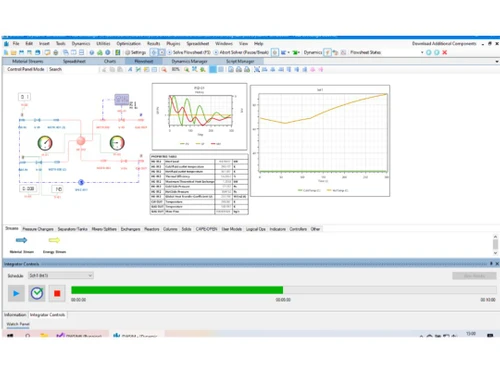Open the Optimization menu
Image resolution: width=500 pixels, height=375 pixels.
129,44
